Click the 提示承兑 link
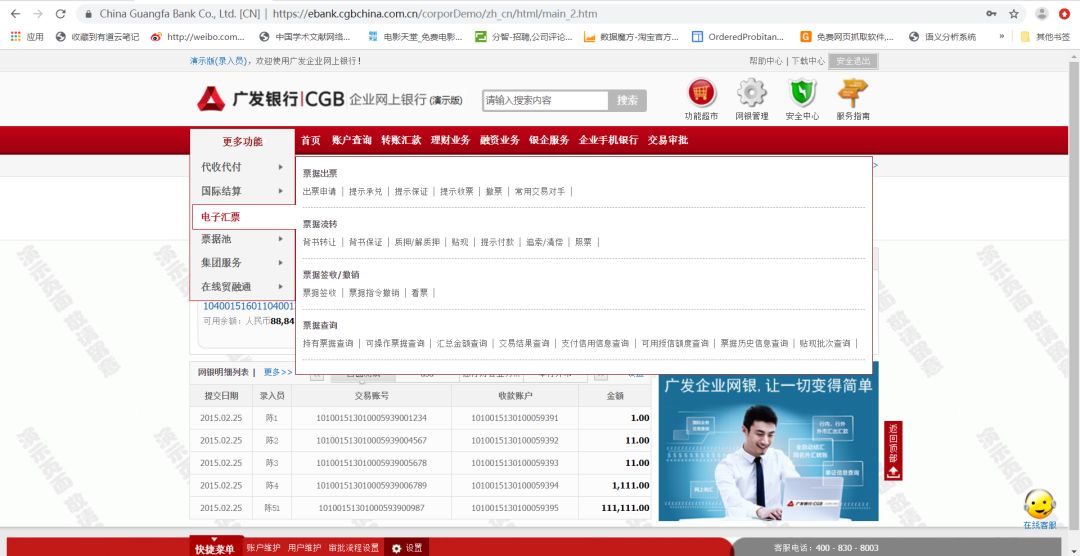 pyautogui.click(x=365, y=192)
